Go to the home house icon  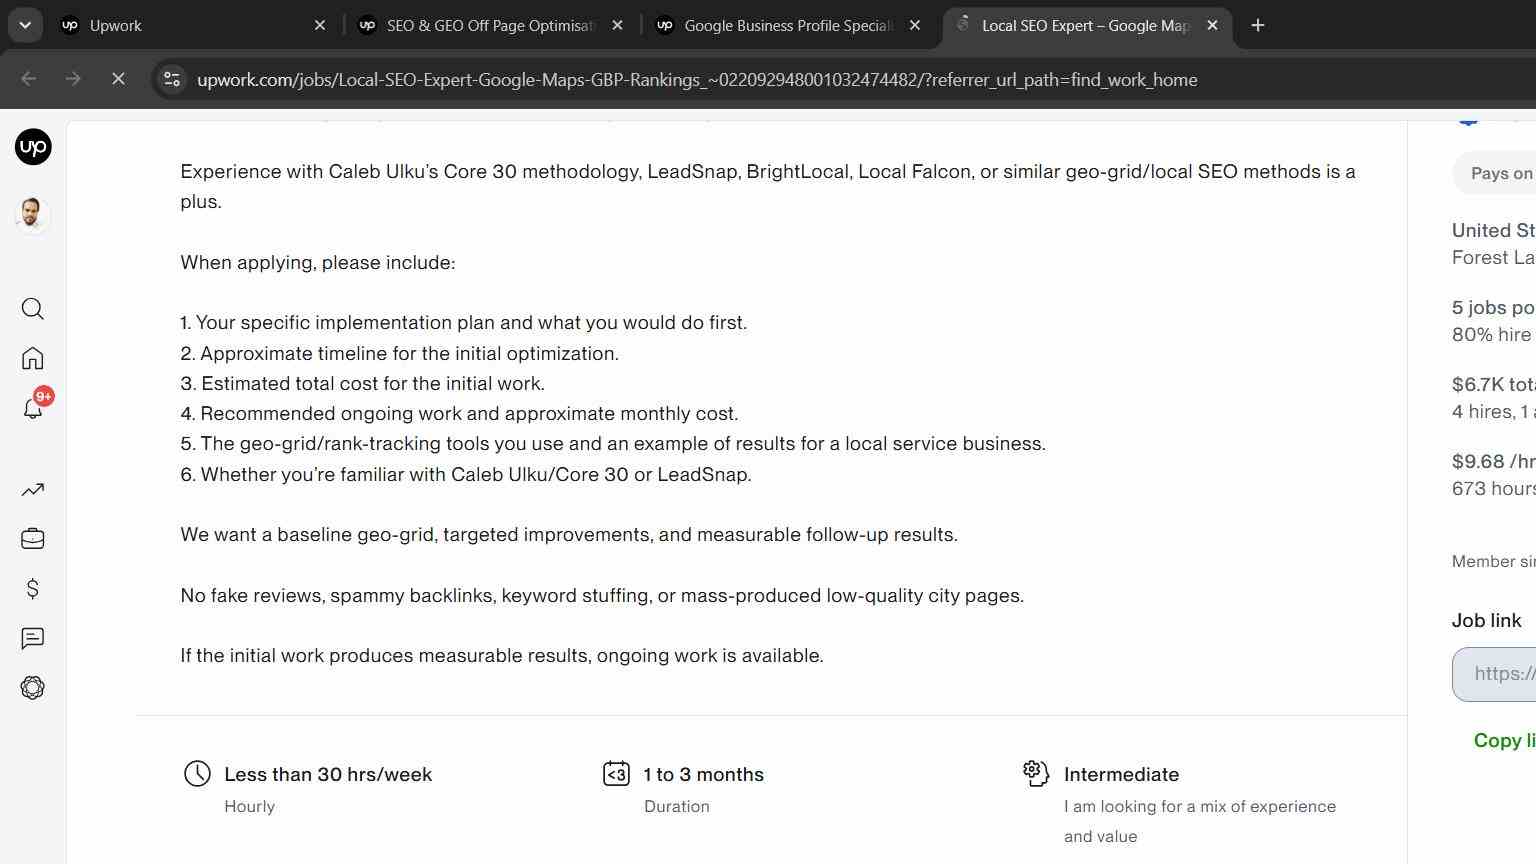[33, 358]
